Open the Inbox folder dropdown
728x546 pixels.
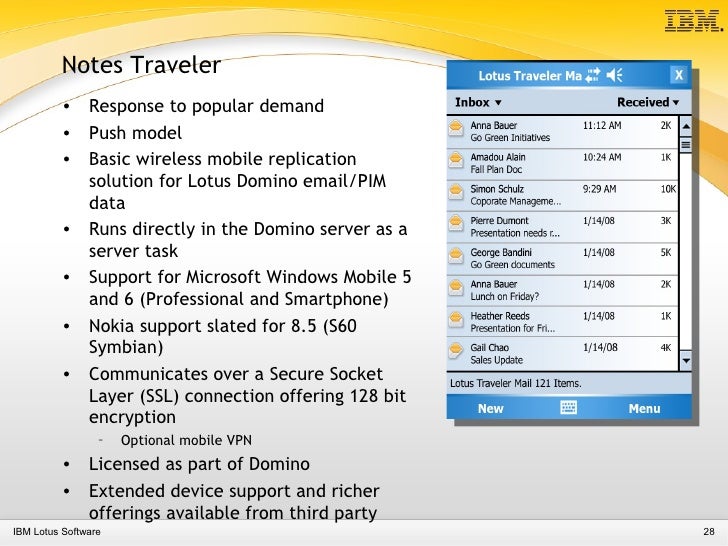[x=478, y=102]
